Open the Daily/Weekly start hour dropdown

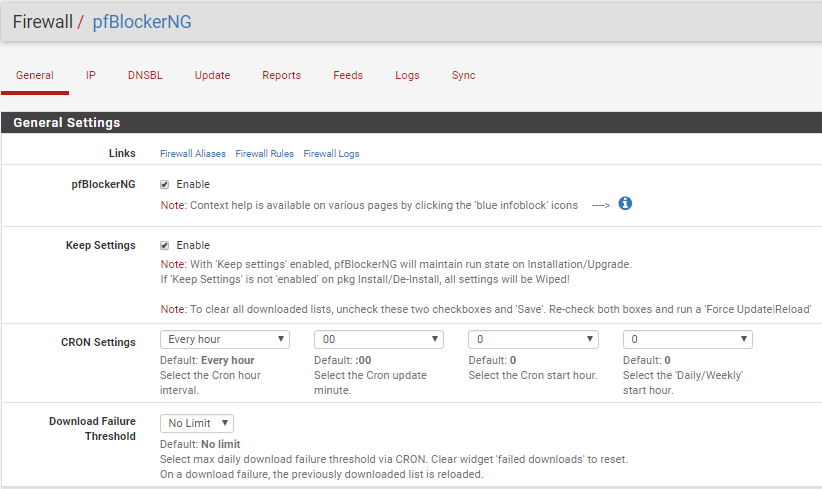688,339
